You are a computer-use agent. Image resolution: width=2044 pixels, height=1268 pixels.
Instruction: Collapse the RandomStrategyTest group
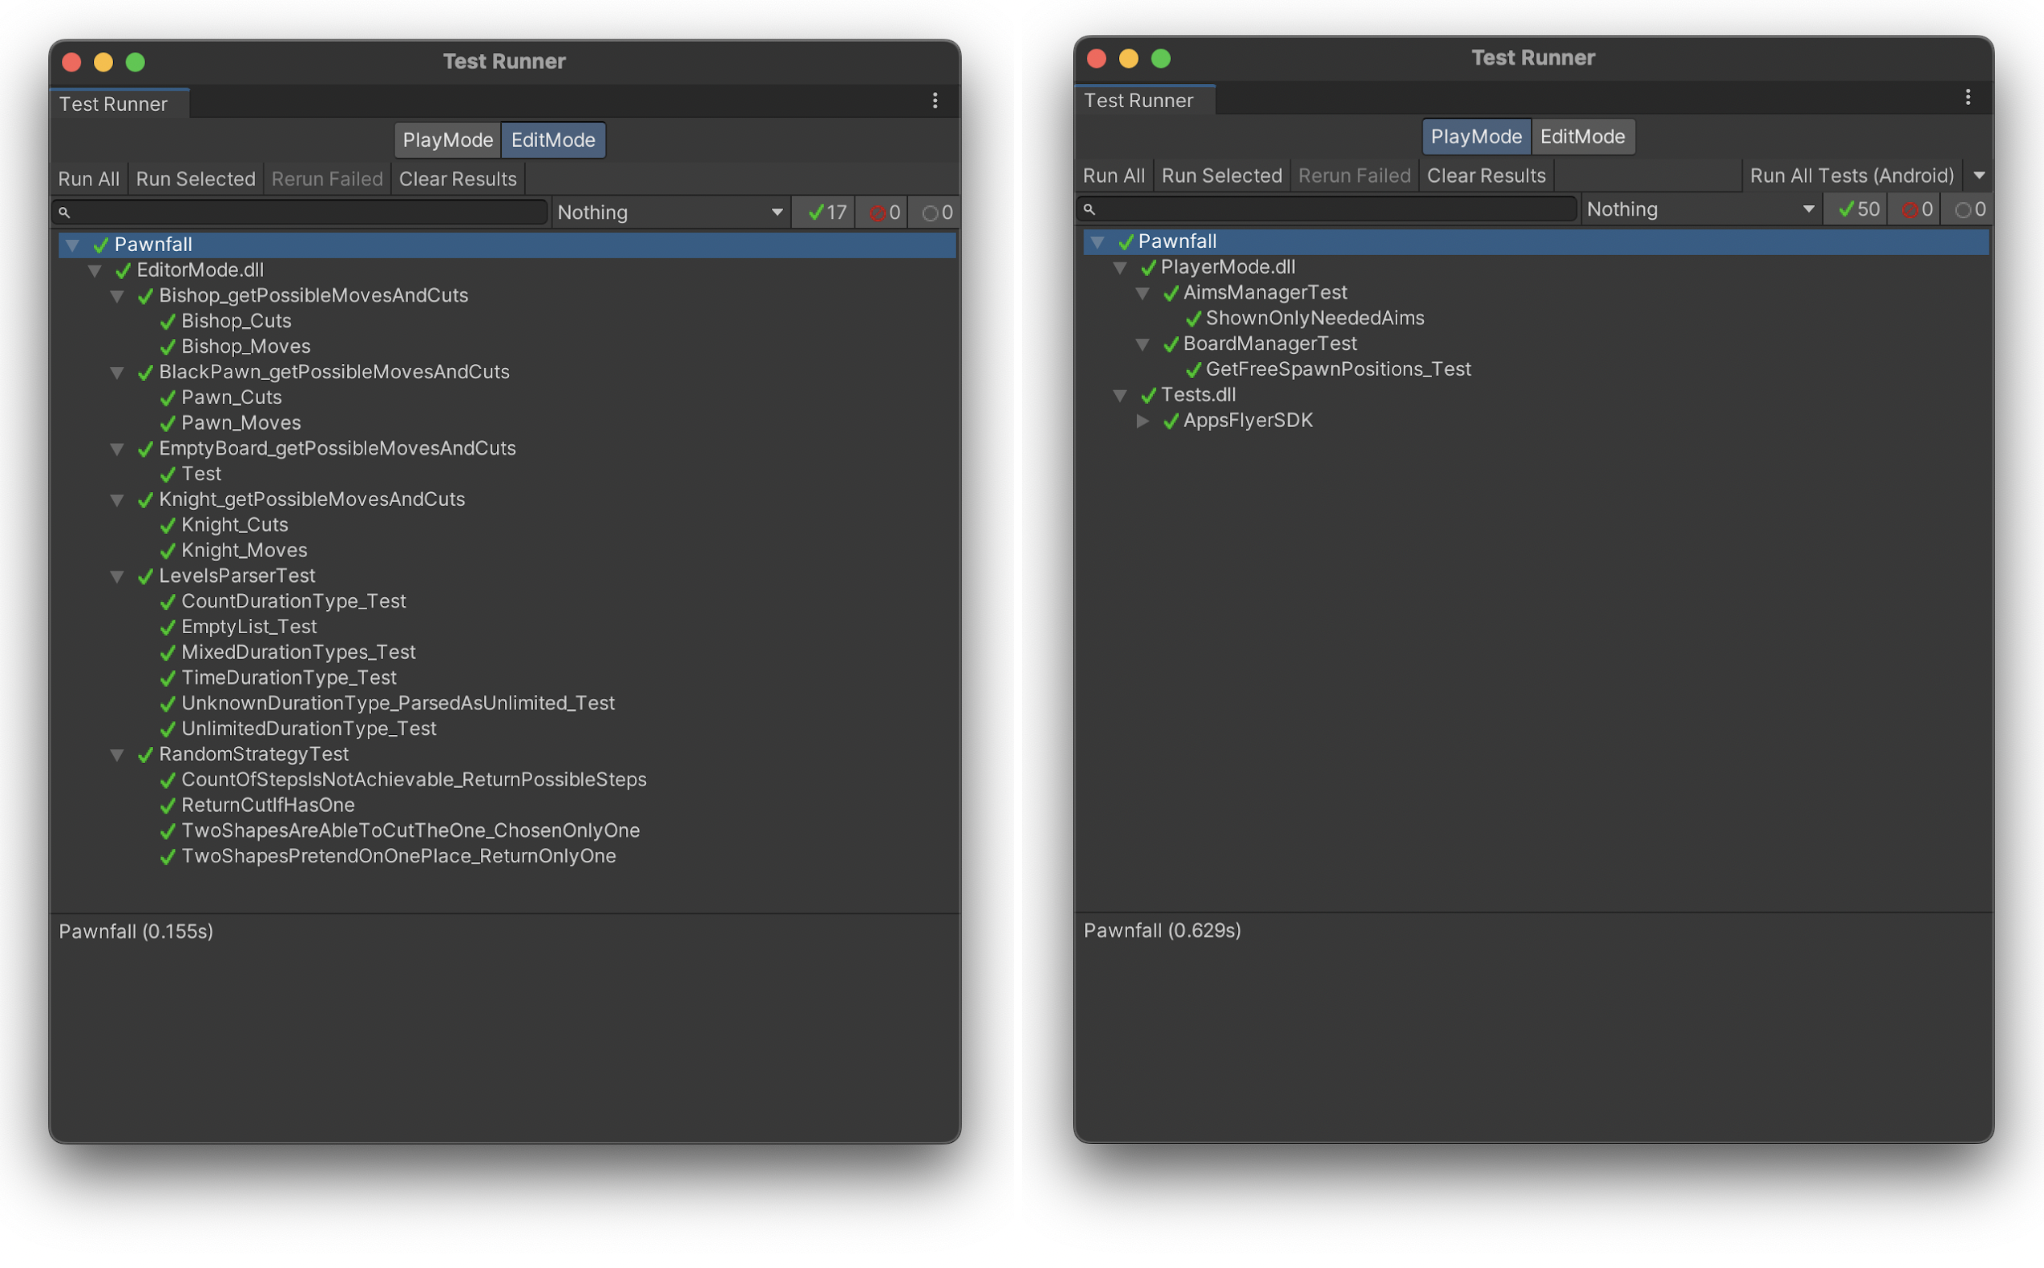117,755
